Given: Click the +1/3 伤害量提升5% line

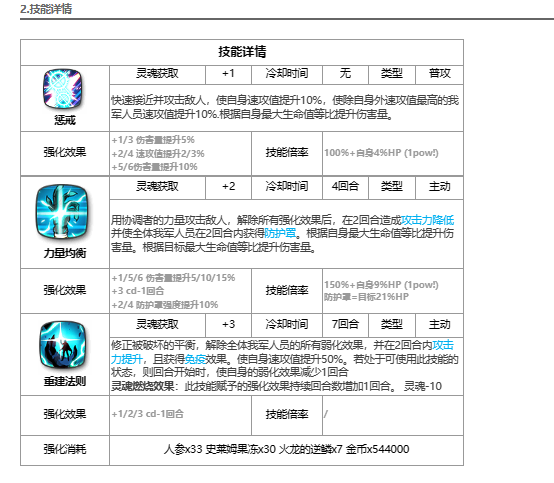Looking at the screenshot, I should [153, 140].
